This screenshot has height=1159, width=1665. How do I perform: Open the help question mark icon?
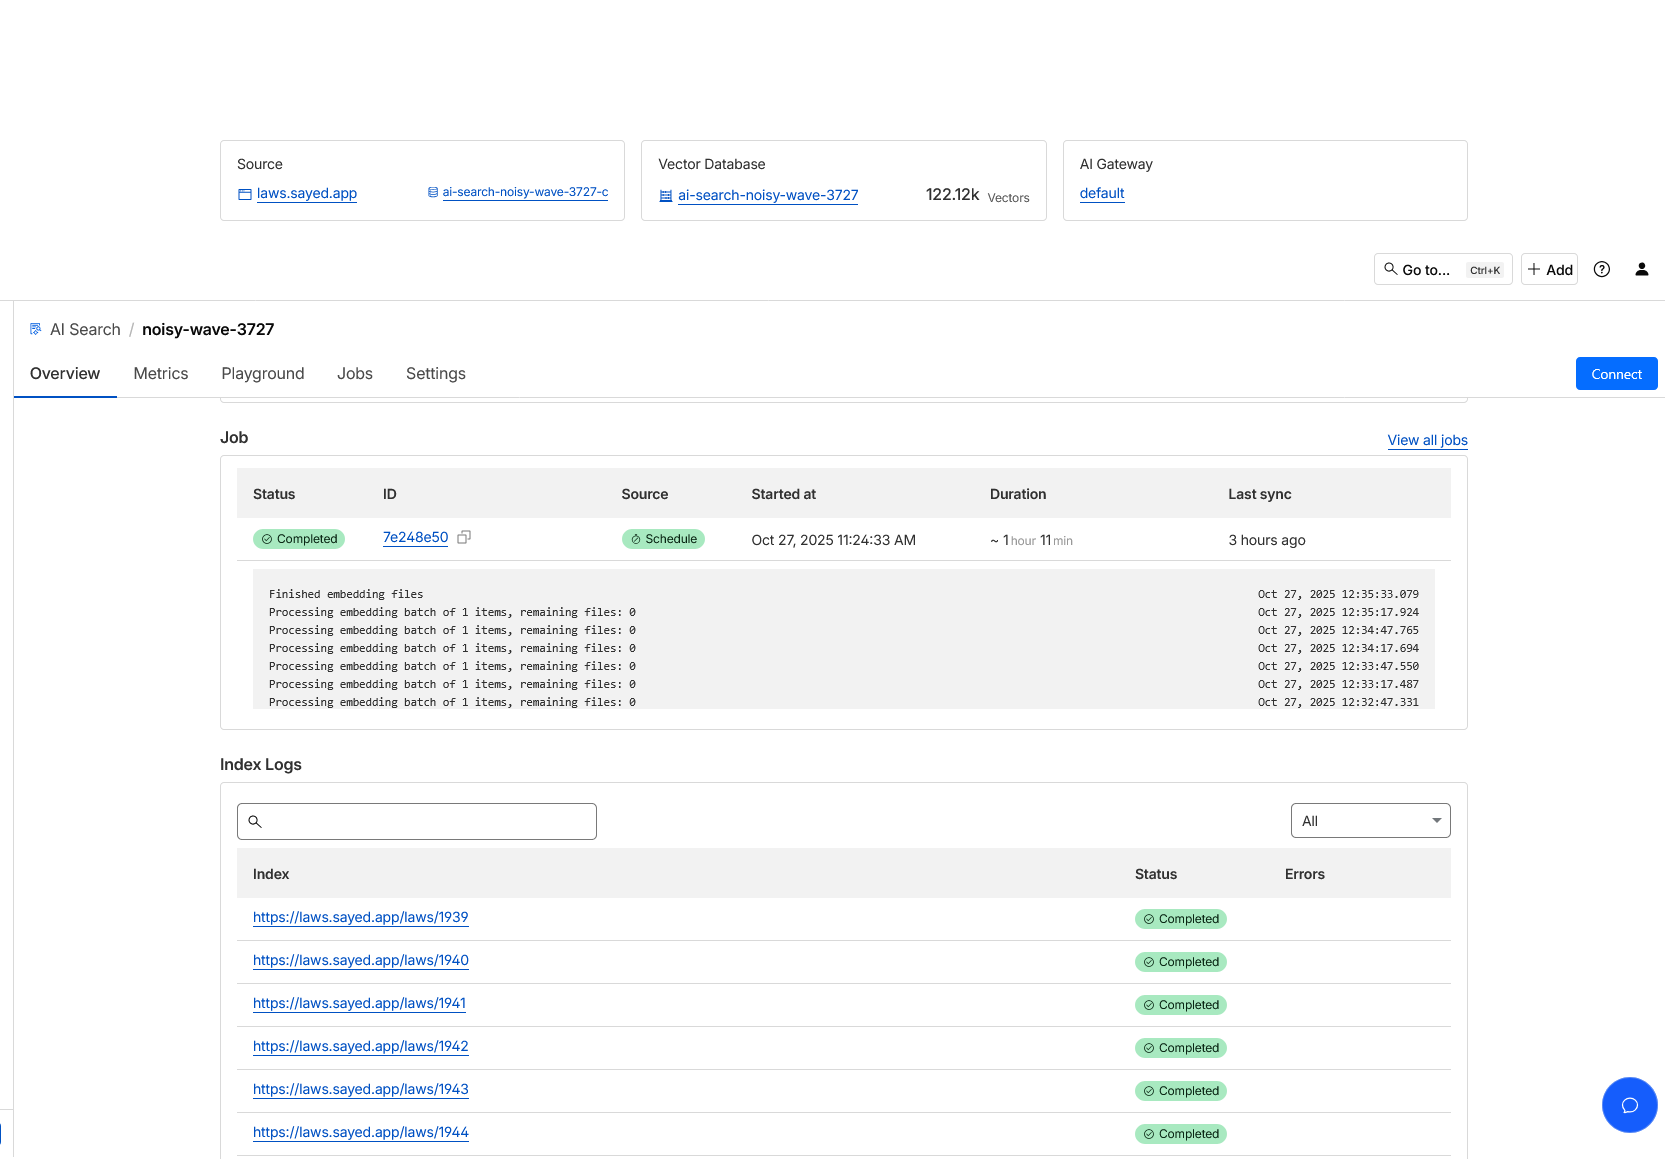(x=1601, y=269)
